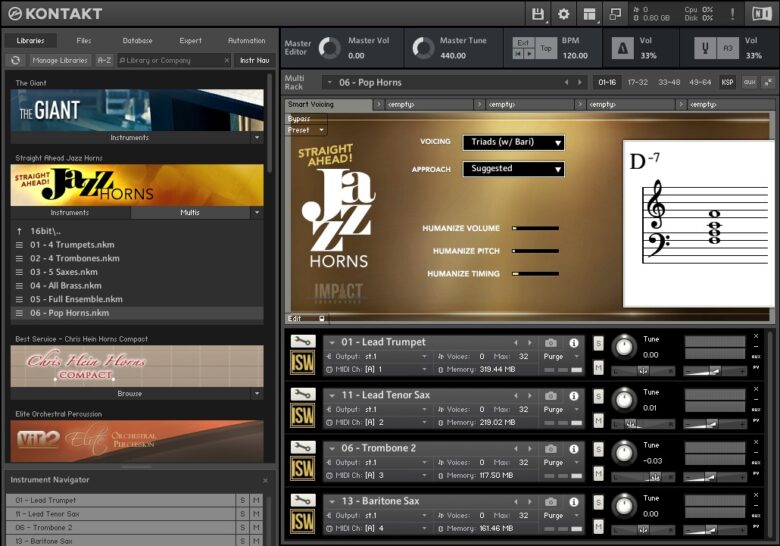Open the workspace layout panel icon
The image size is (780, 546).
(589, 14)
